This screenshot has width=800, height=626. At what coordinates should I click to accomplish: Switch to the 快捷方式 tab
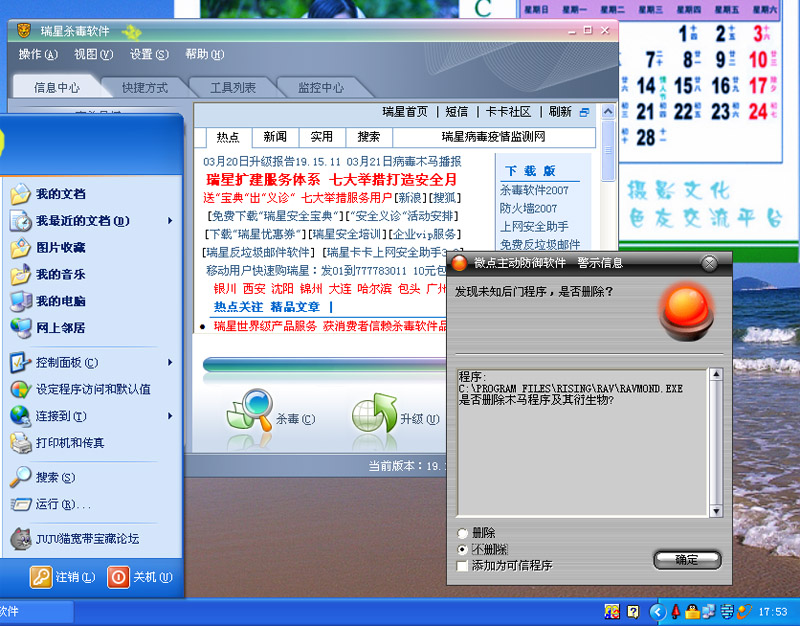pyautogui.click(x=145, y=88)
